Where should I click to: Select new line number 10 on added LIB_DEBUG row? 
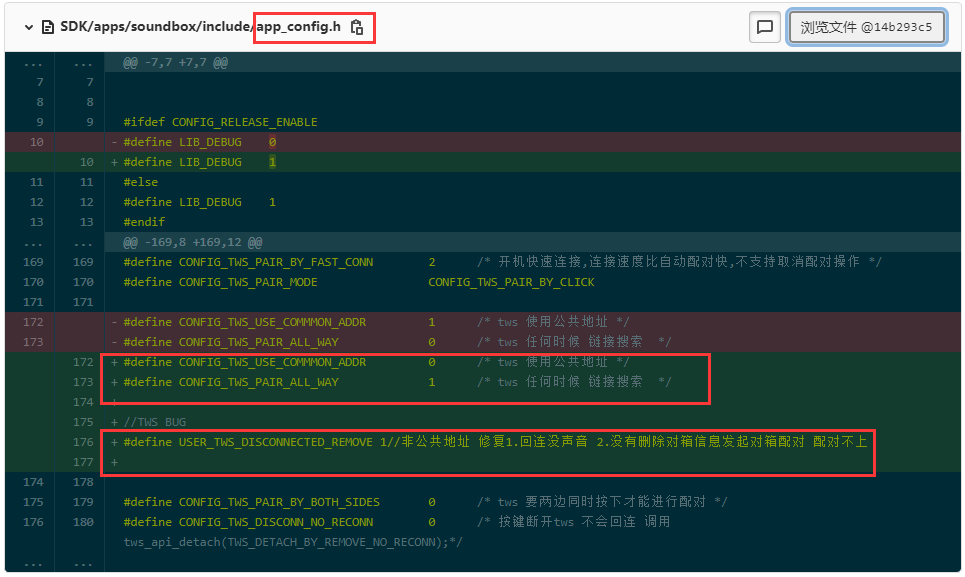[x=86, y=162]
